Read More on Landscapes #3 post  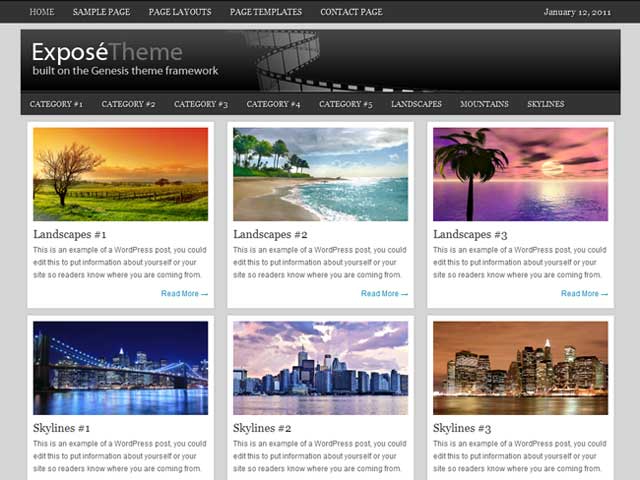pos(584,293)
